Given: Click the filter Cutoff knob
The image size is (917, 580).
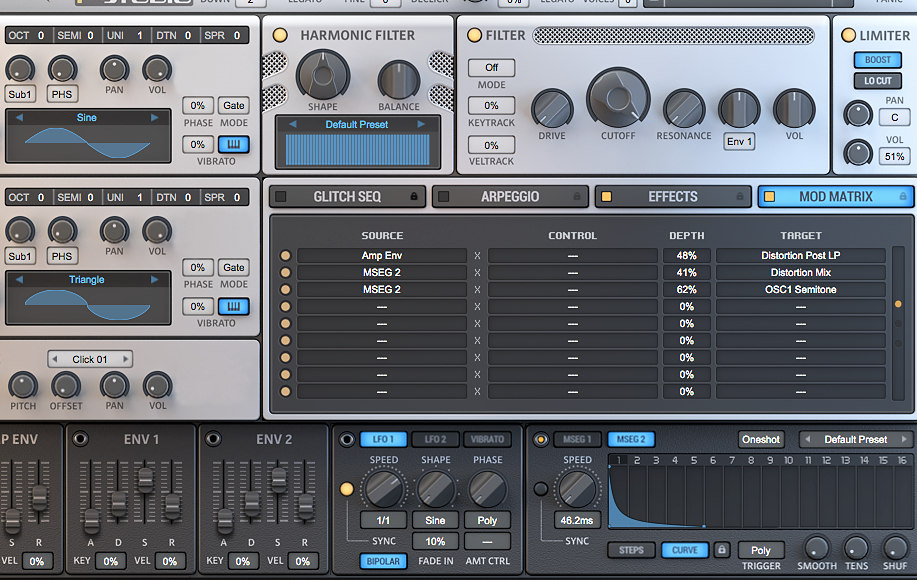Looking at the screenshot, I should 618,98.
